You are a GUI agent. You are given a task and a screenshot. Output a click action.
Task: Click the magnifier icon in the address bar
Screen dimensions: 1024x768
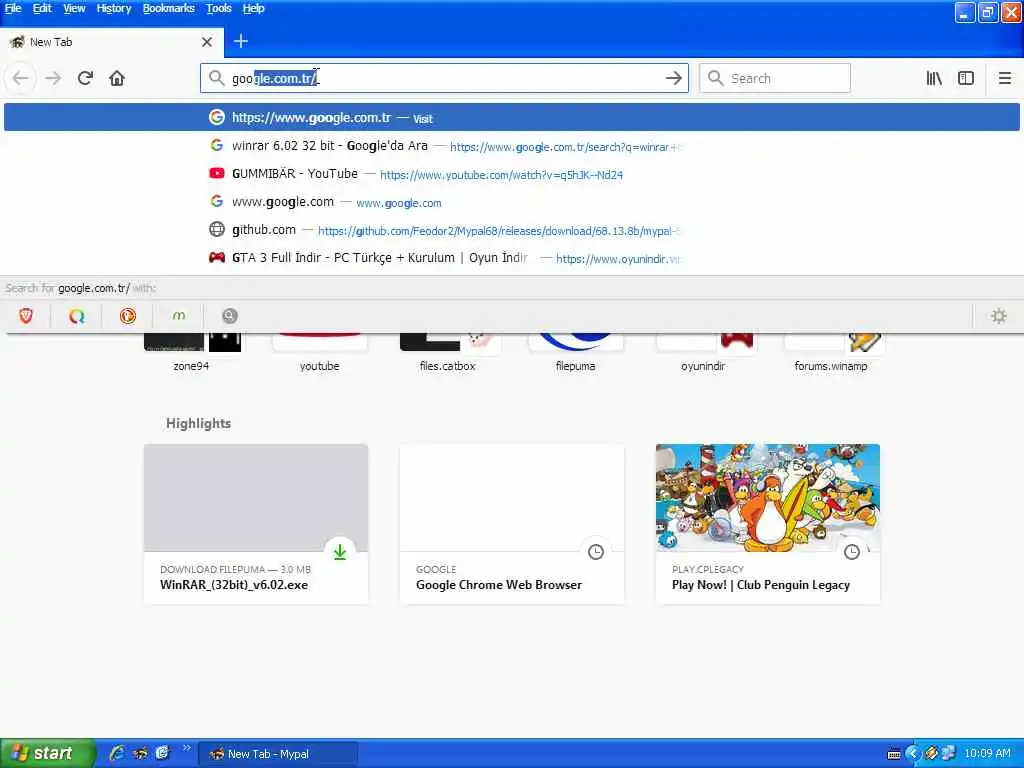(216, 78)
